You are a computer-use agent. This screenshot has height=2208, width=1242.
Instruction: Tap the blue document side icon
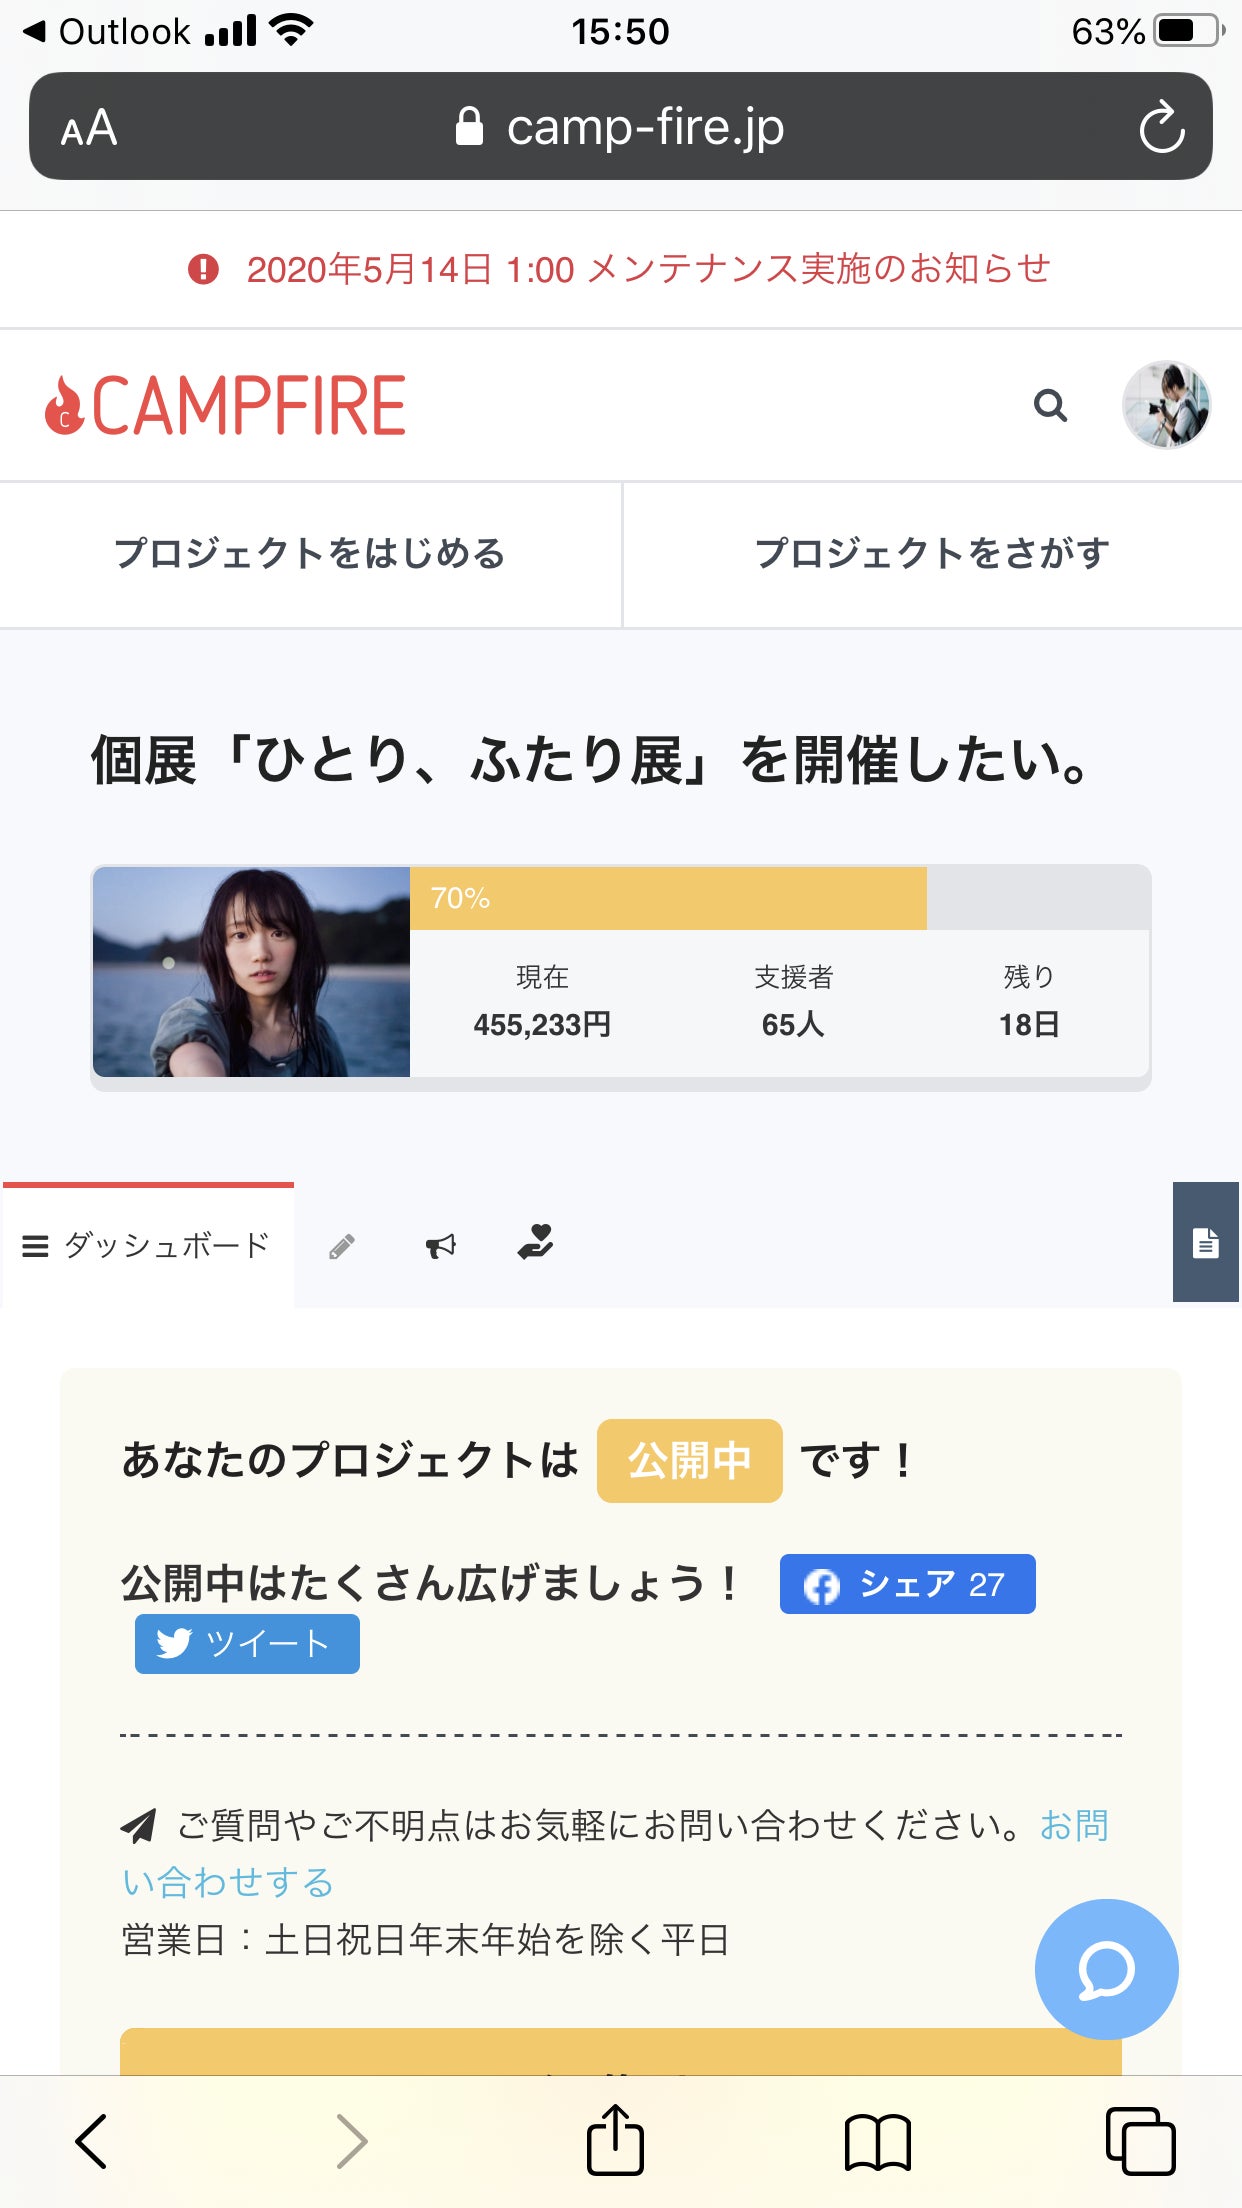[x=1206, y=1243]
